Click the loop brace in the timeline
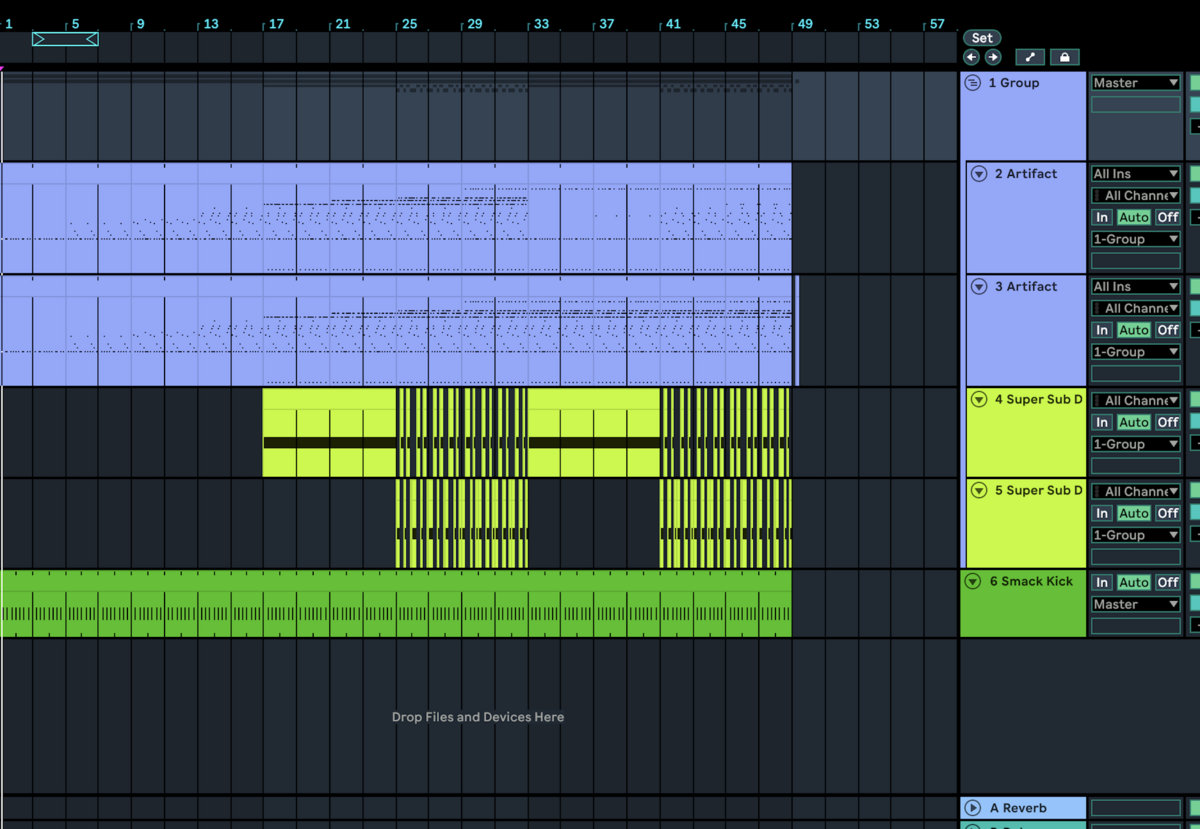The height and width of the screenshot is (829, 1200). pyautogui.click(x=65, y=39)
